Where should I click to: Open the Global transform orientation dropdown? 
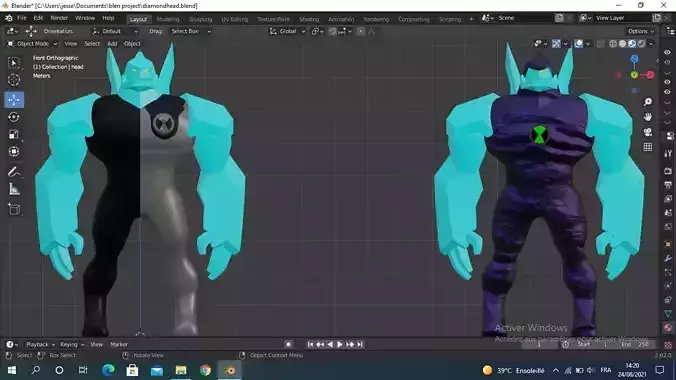287,31
